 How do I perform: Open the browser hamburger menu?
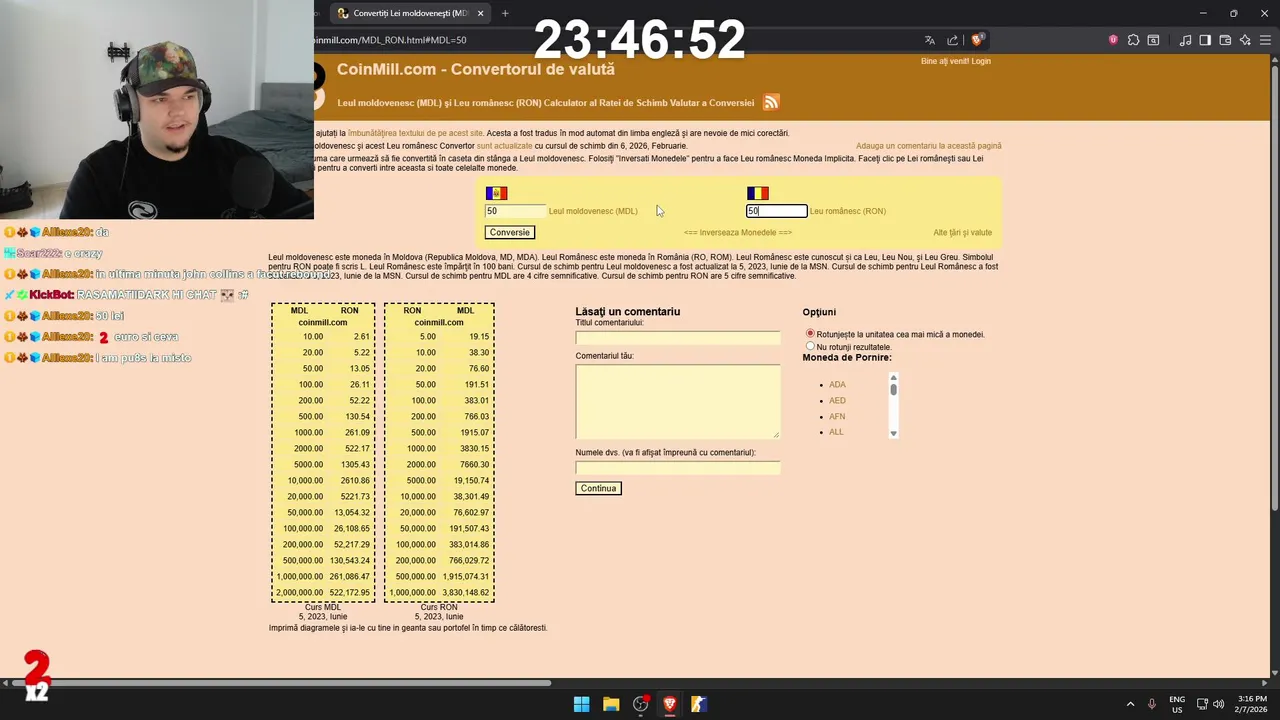point(1265,40)
